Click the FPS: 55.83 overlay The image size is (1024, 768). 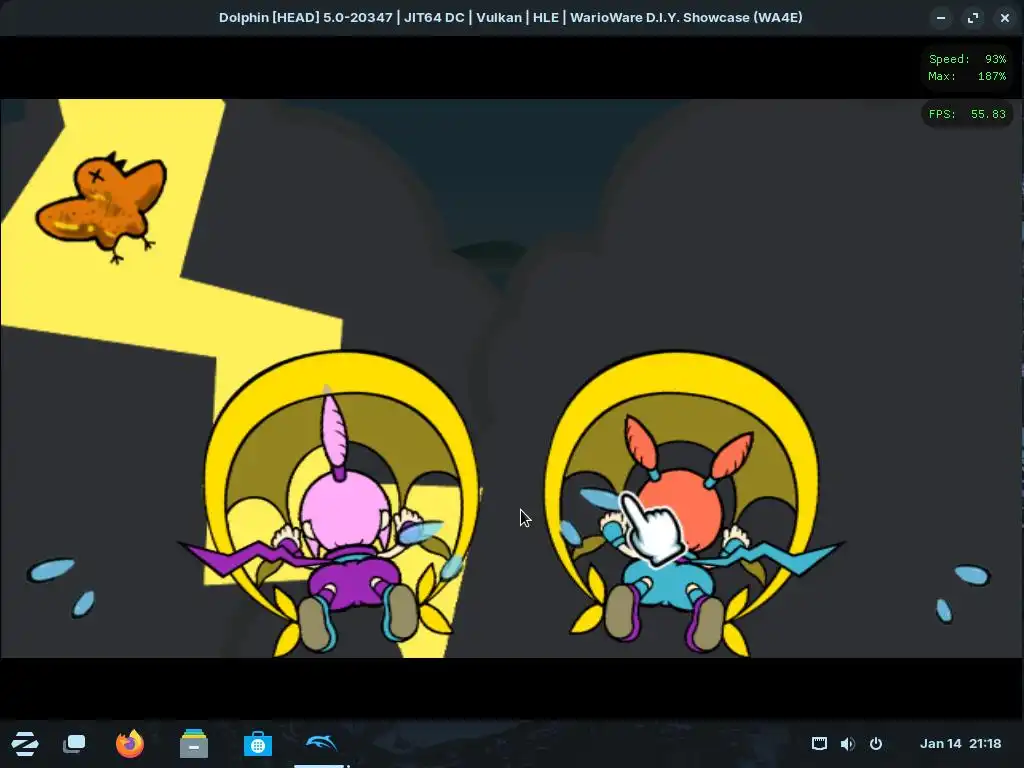967,114
